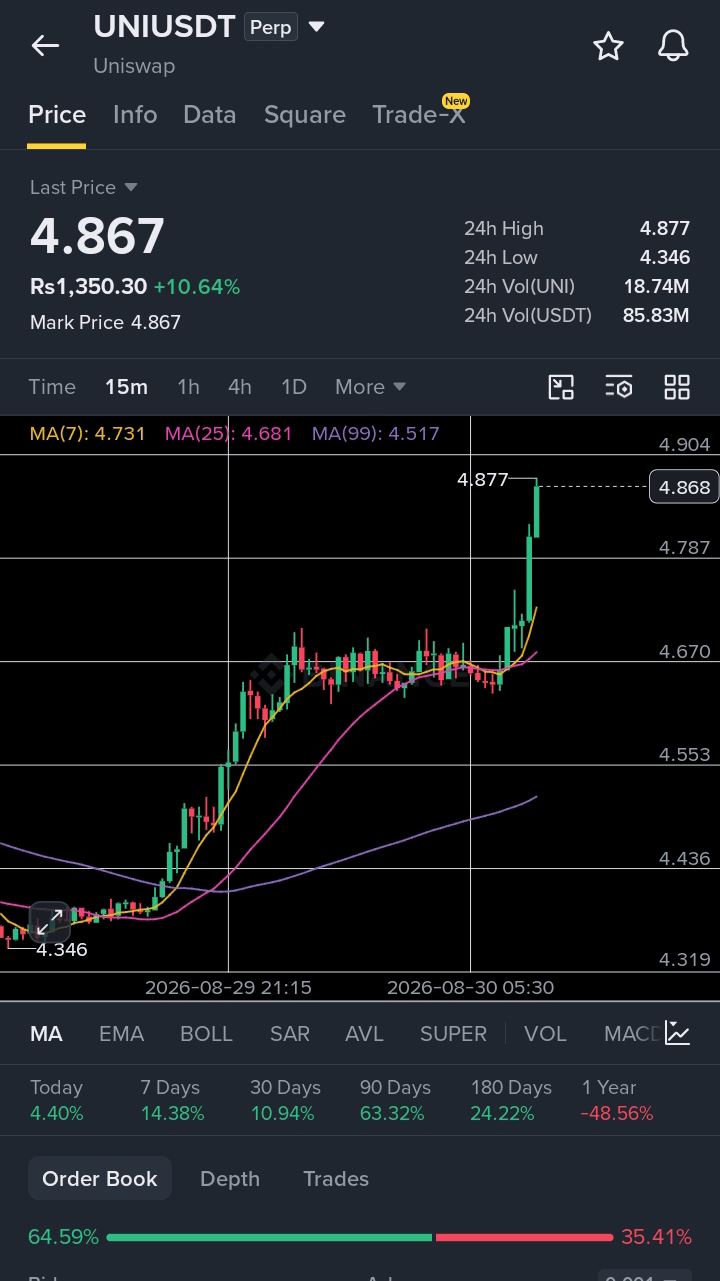Expand chart to fullscreen with diagonal arrows icon

click(x=49, y=923)
